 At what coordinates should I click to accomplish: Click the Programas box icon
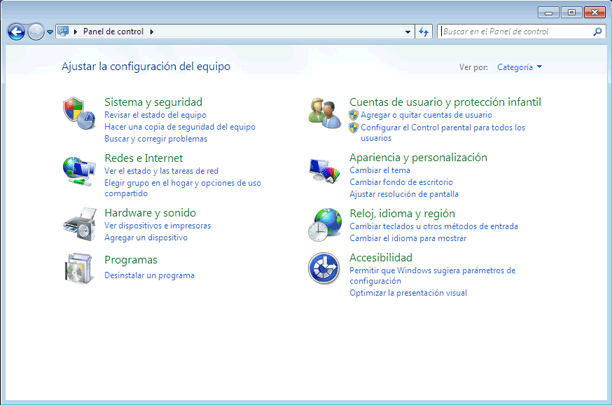click(x=77, y=268)
